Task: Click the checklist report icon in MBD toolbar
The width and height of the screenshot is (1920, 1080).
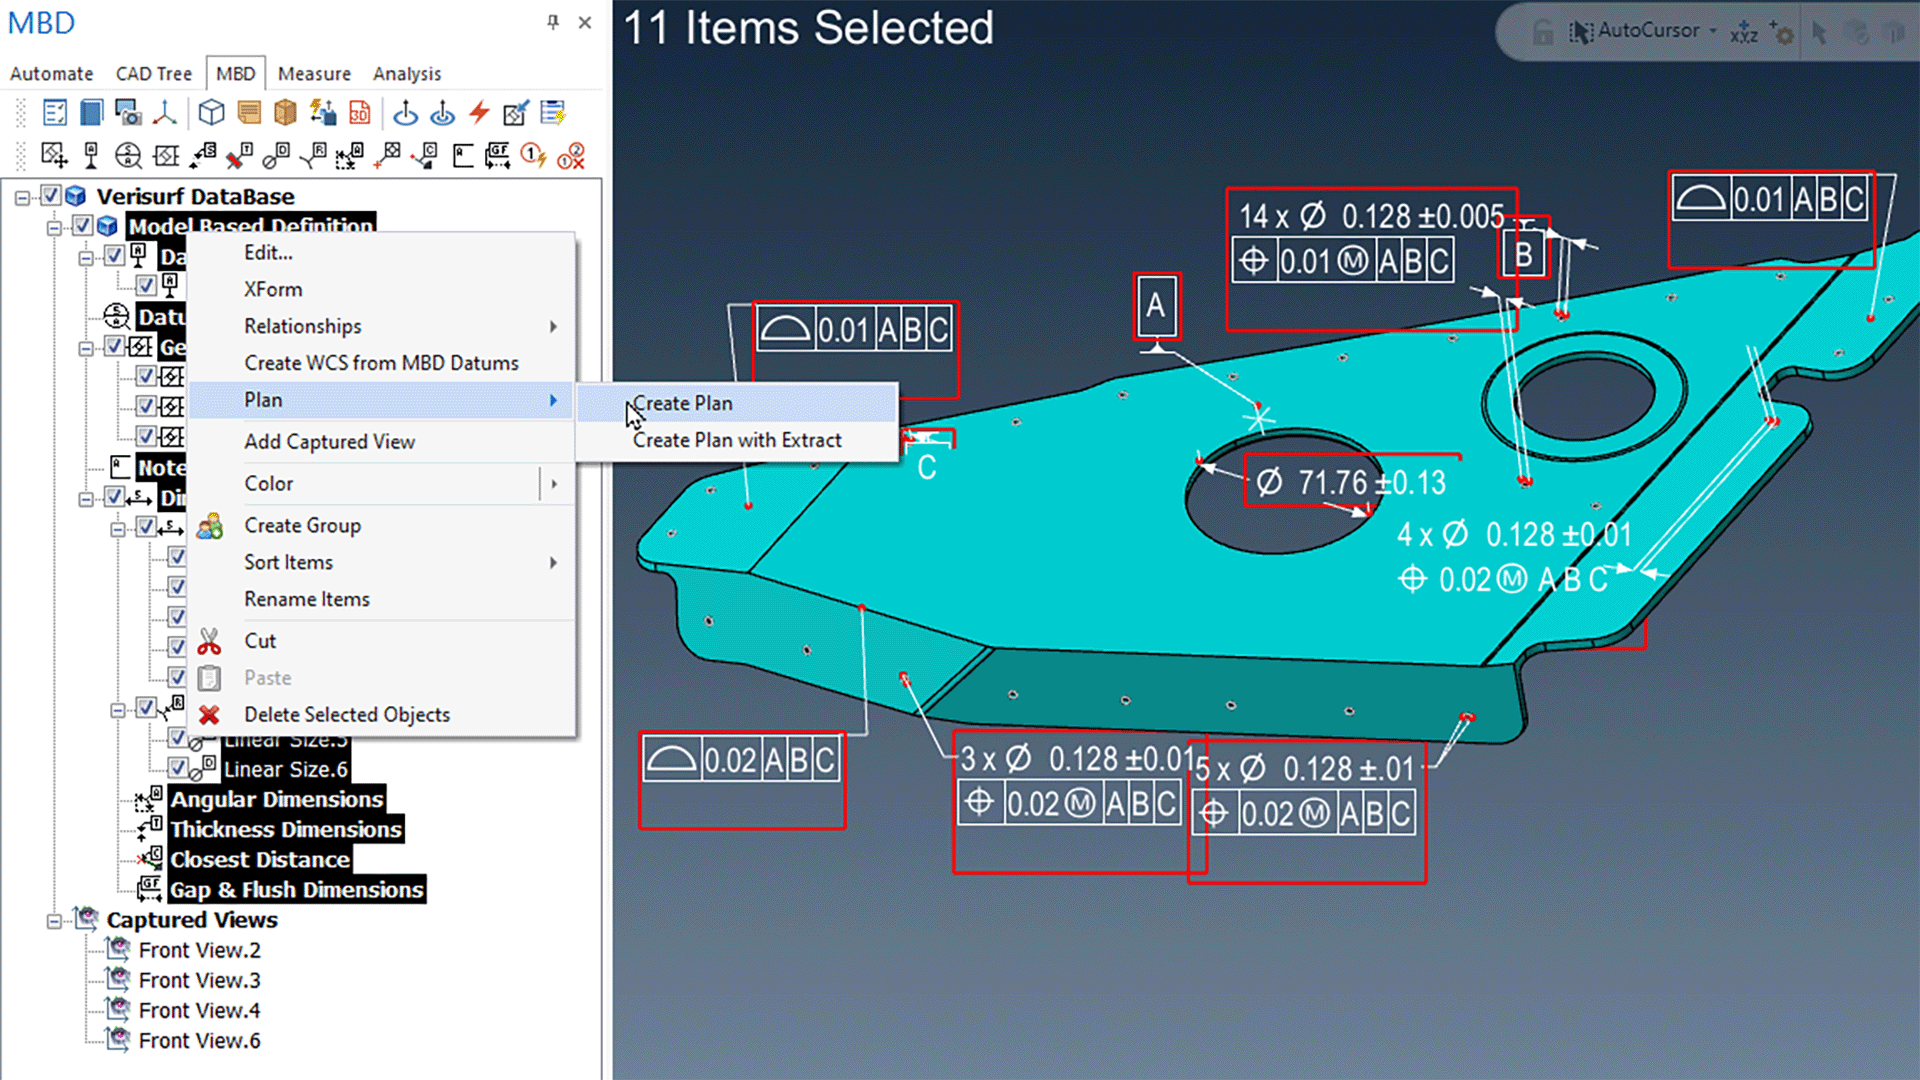Action: click(55, 113)
